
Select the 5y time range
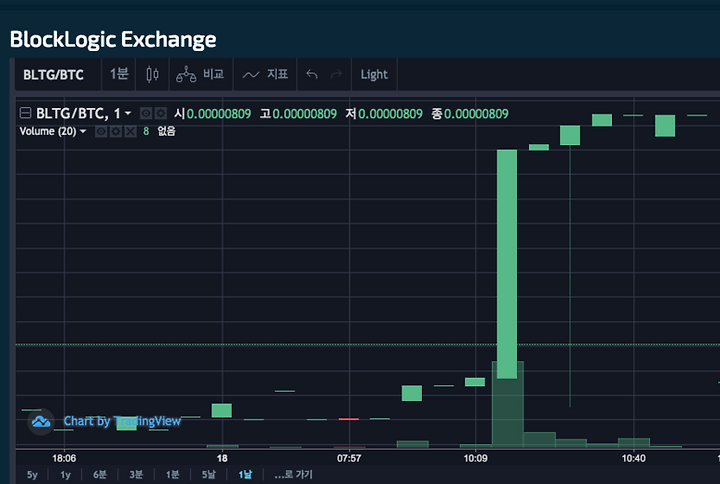(32, 474)
